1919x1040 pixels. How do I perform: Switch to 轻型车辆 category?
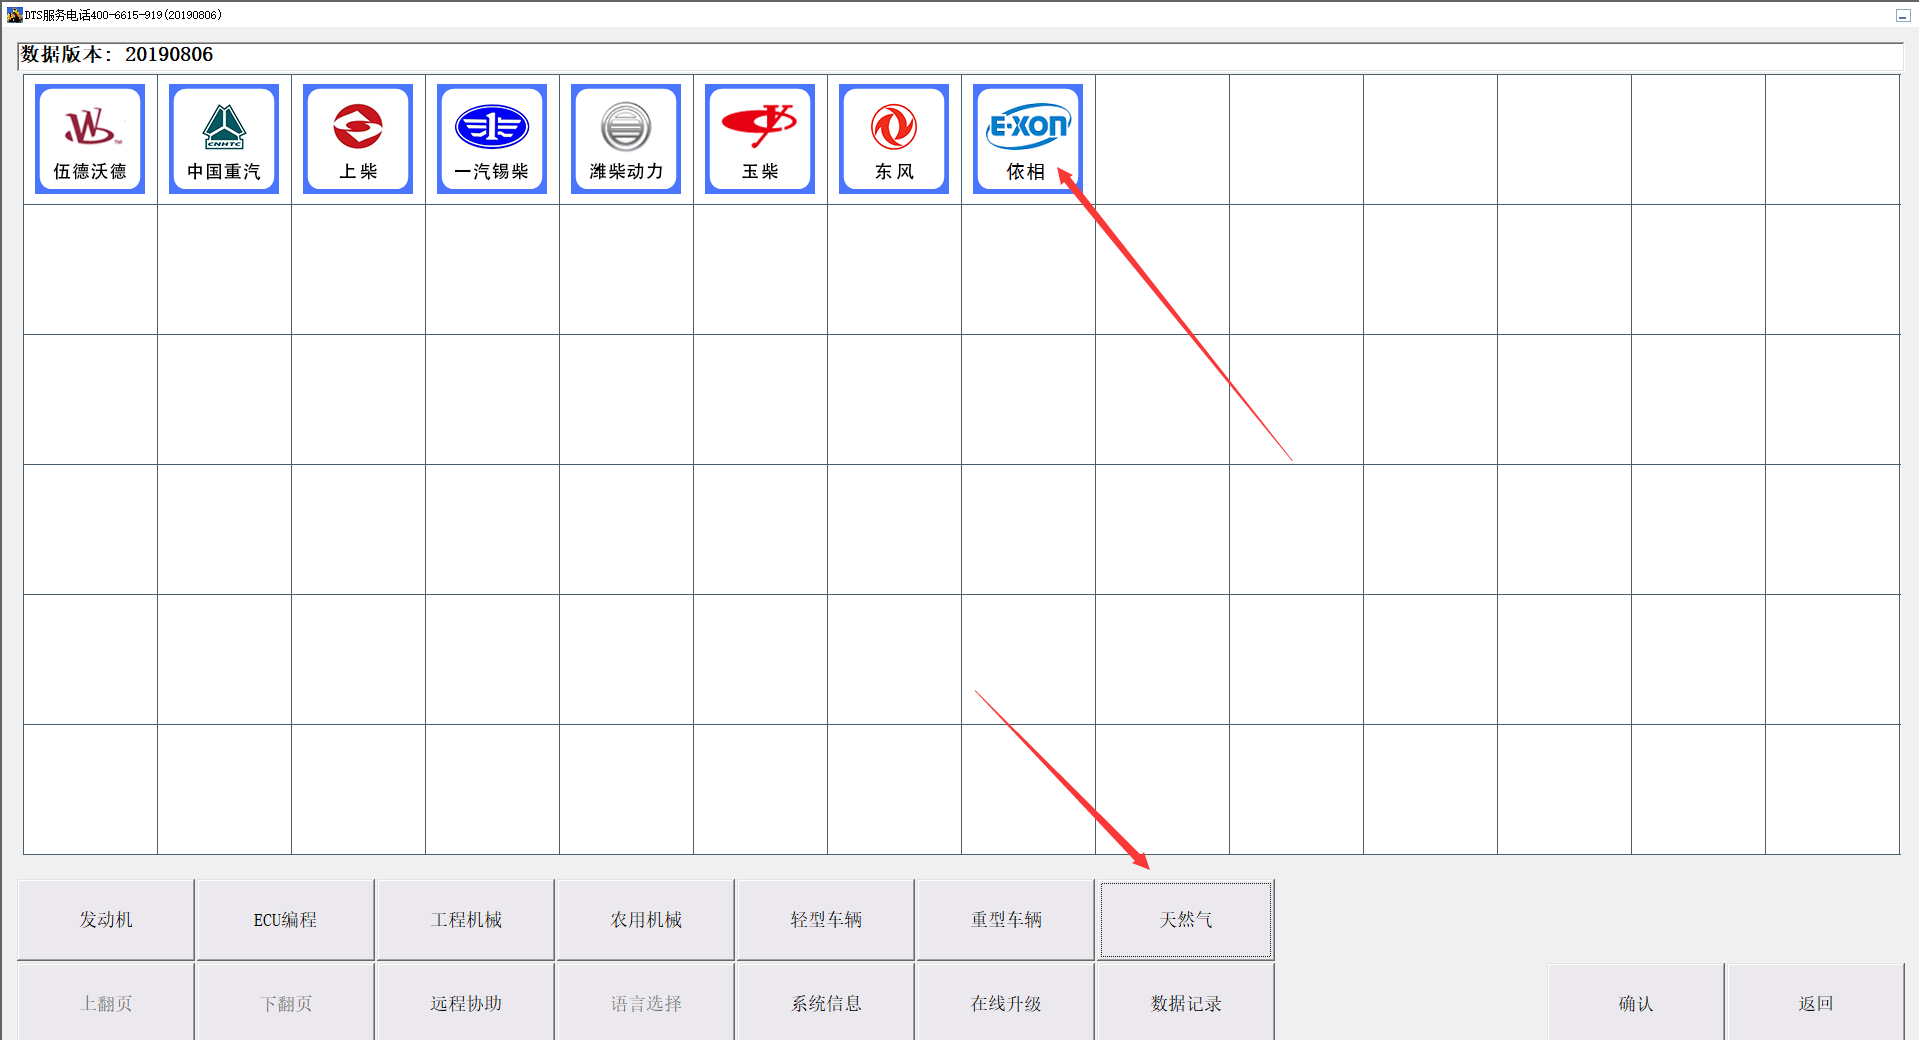click(826, 920)
